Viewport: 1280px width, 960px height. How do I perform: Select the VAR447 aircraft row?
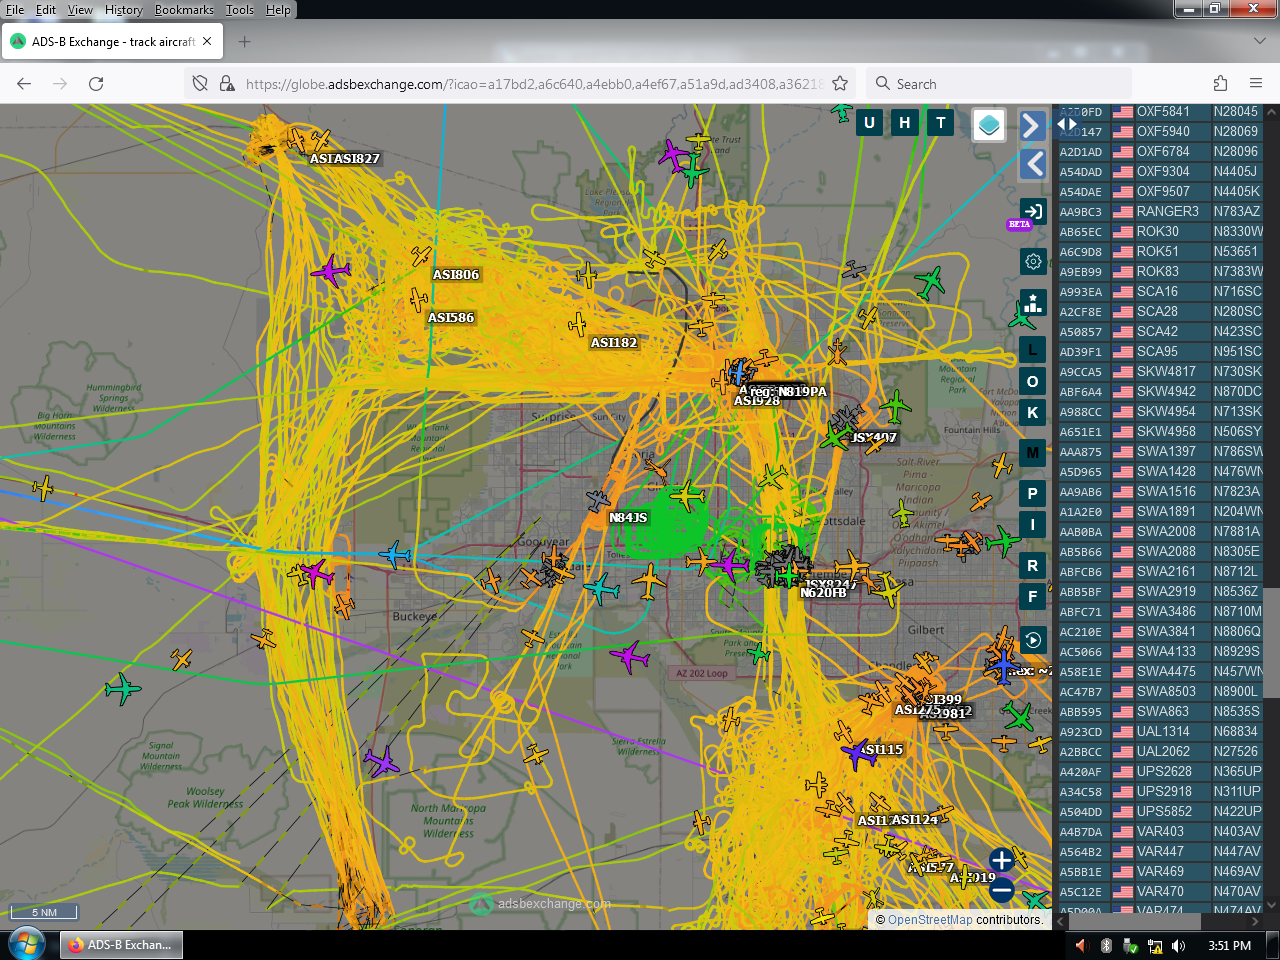[1161, 852]
